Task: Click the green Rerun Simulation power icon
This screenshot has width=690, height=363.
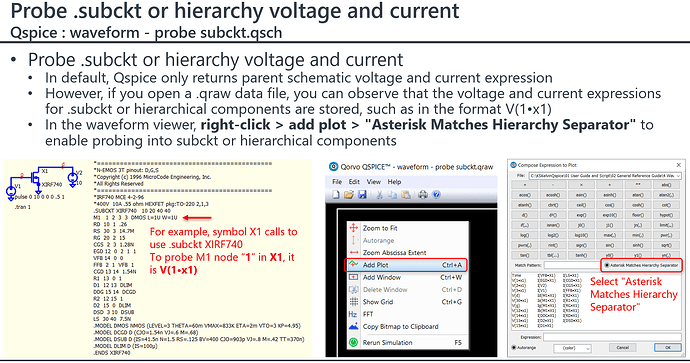Action: [353, 342]
